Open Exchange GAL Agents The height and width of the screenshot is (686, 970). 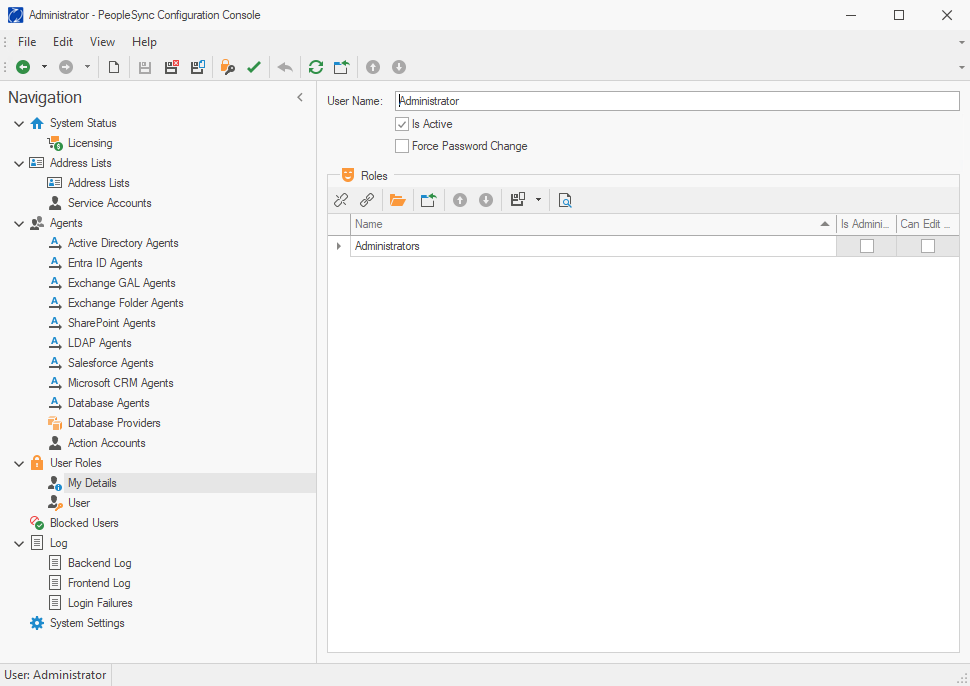point(122,283)
